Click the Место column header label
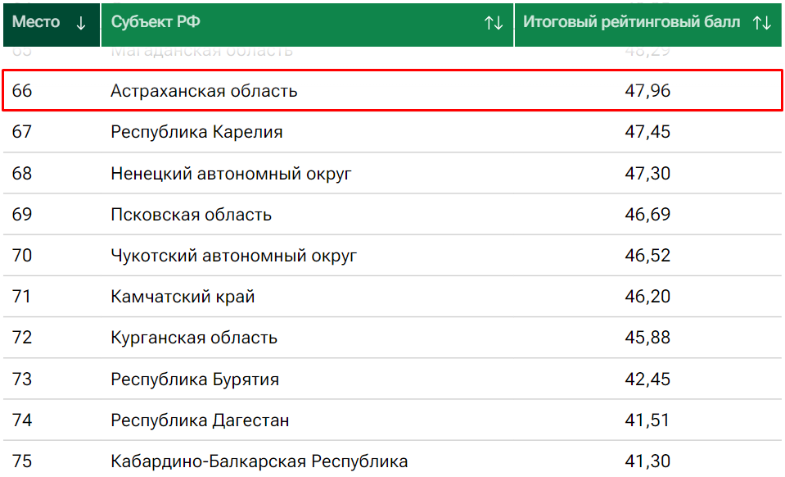The image size is (785, 477). [36, 22]
